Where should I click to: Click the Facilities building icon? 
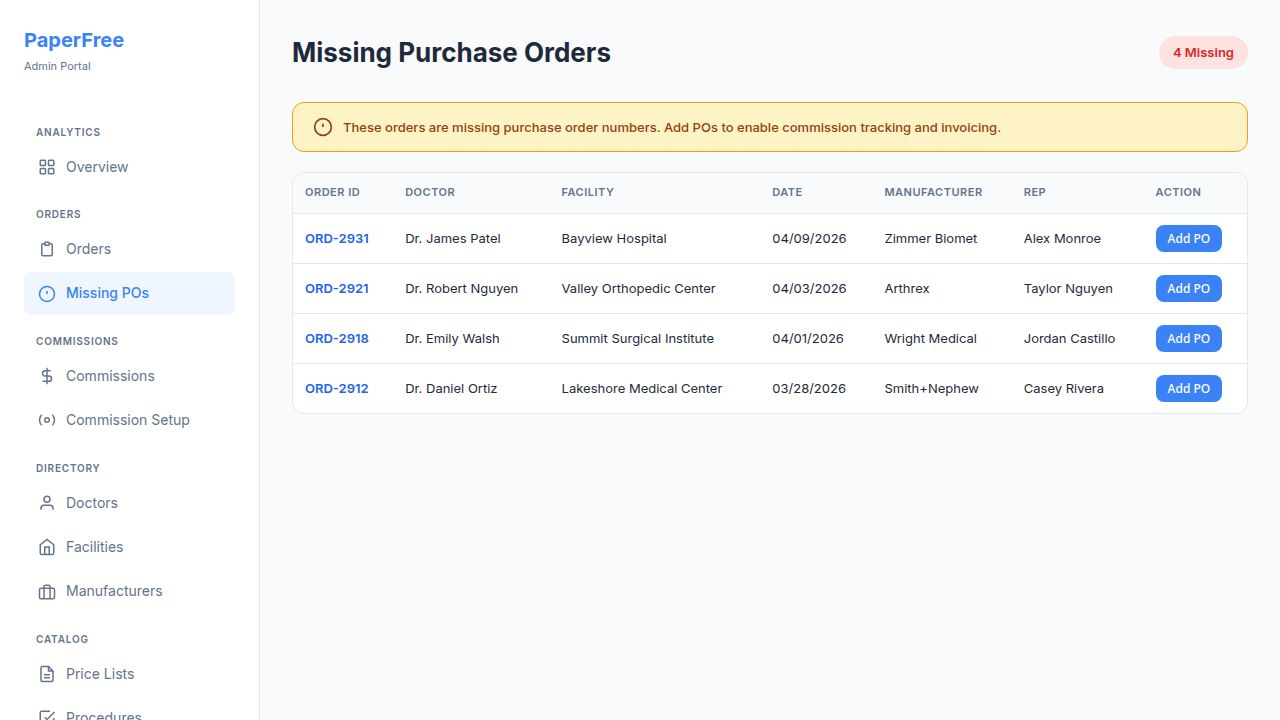pos(47,547)
